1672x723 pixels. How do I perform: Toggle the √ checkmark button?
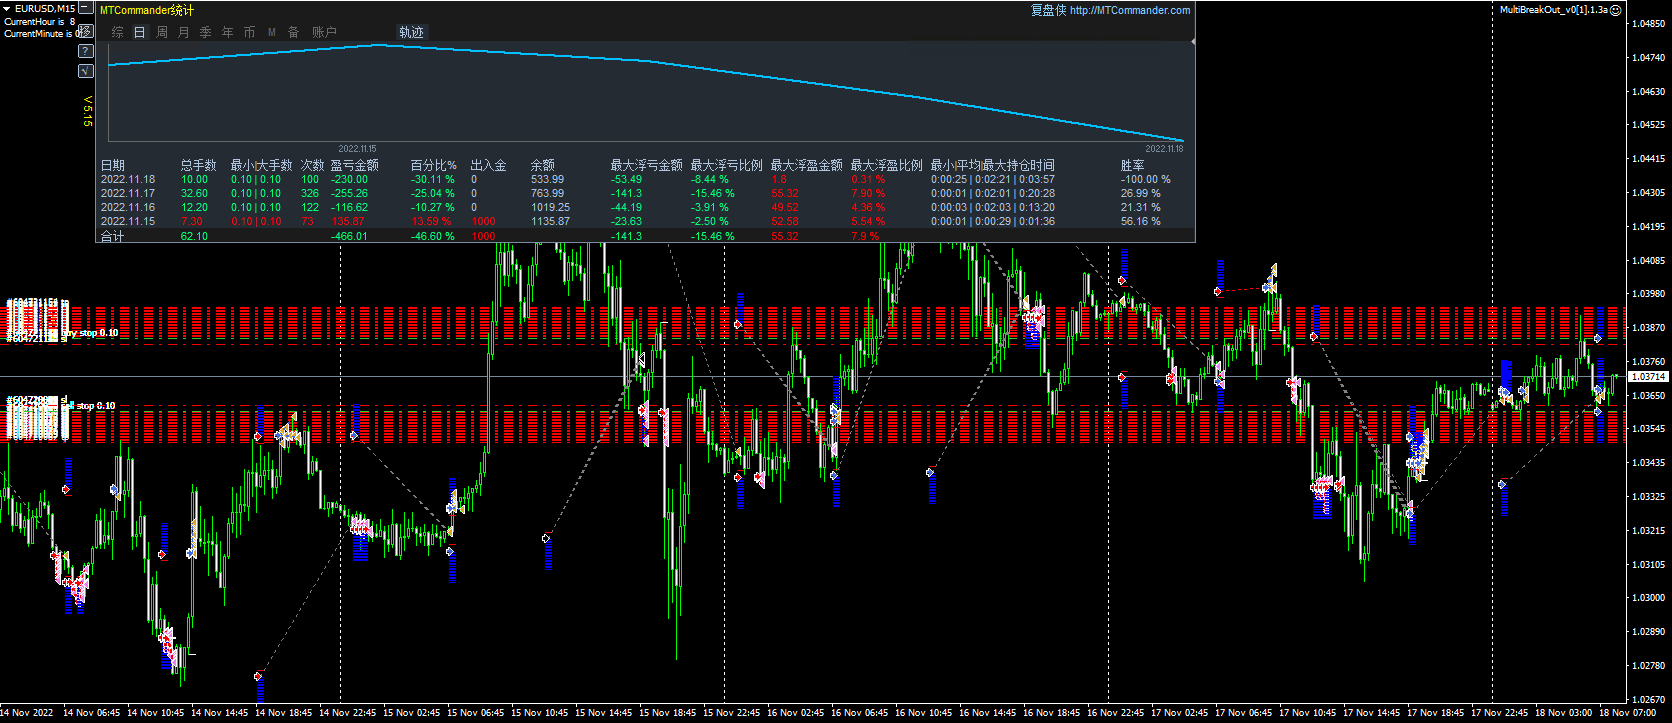tap(86, 71)
